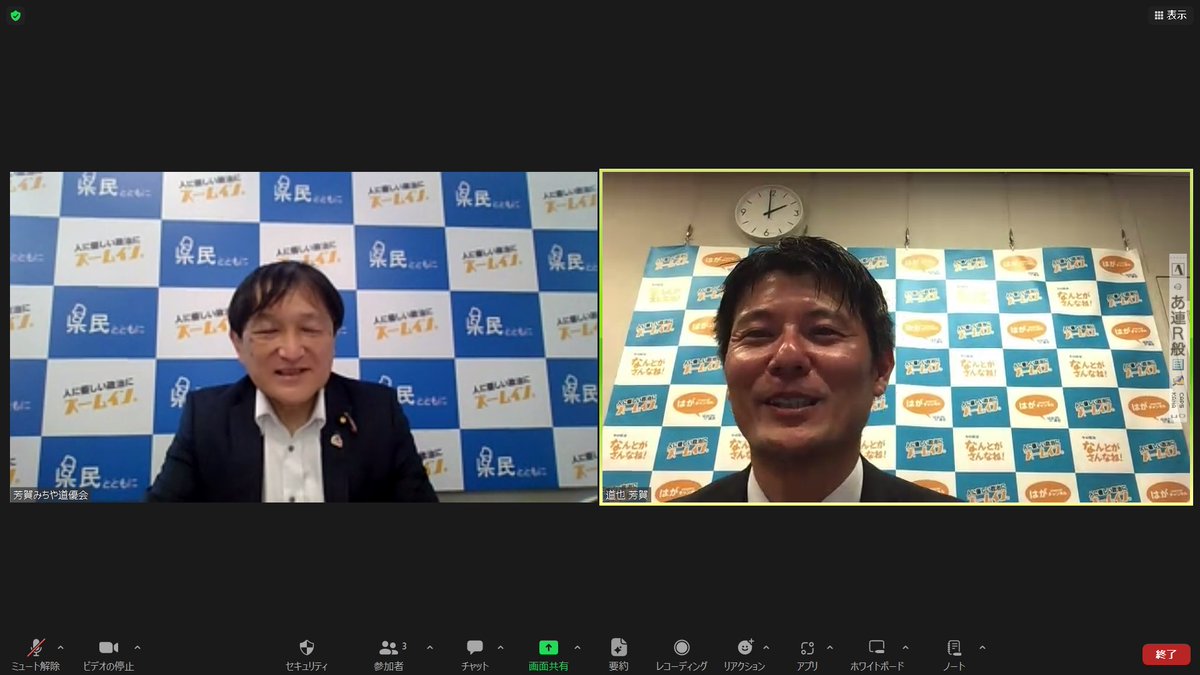Expand audio options caret beside mute

pyautogui.click(x=61, y=647)
